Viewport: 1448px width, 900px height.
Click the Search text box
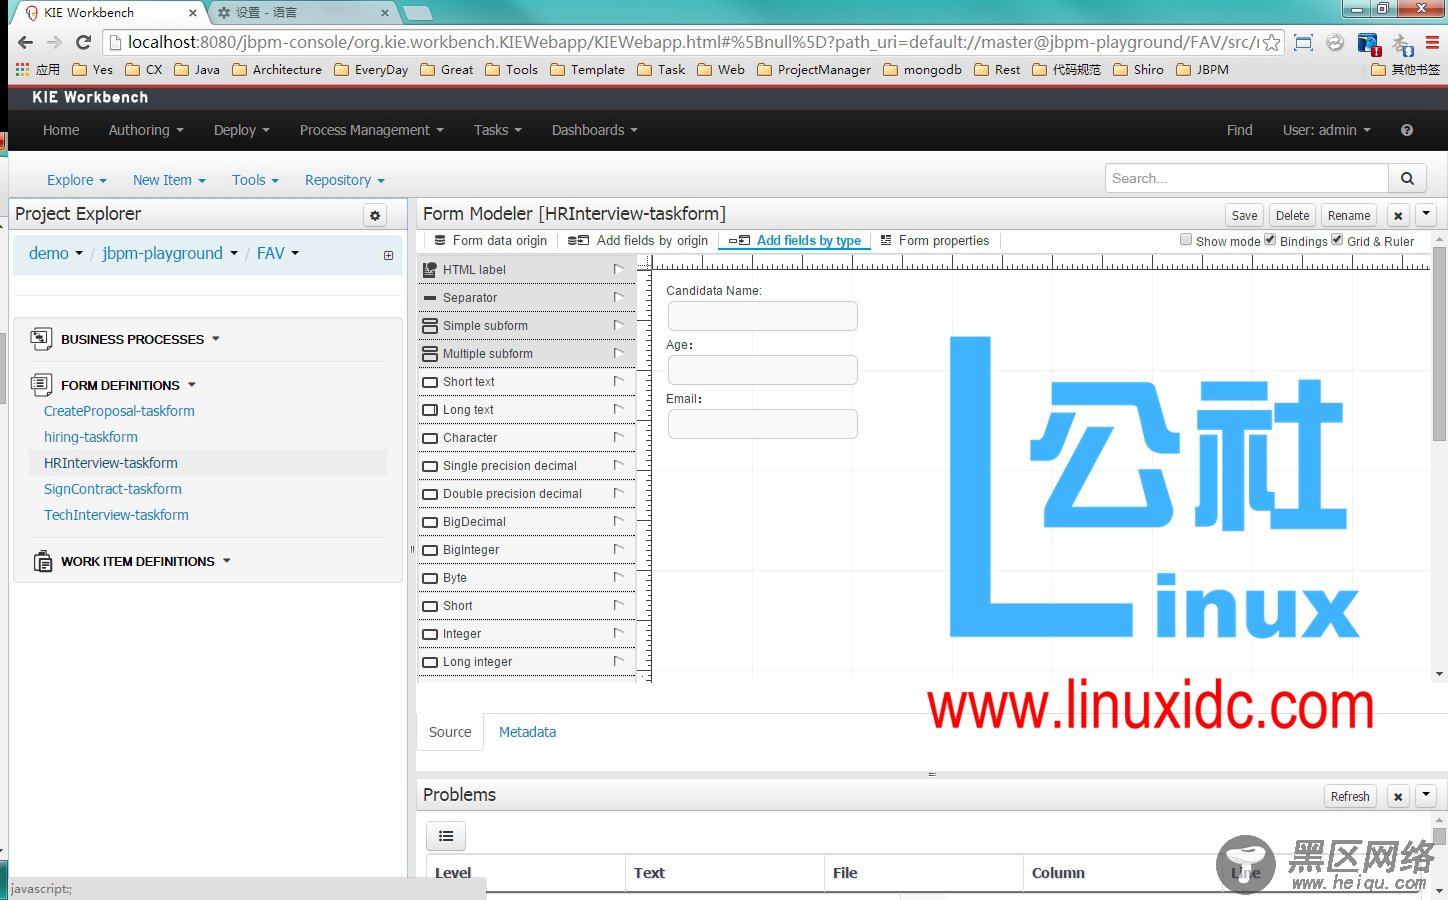pyautogui.click(x=1247, y=178)
